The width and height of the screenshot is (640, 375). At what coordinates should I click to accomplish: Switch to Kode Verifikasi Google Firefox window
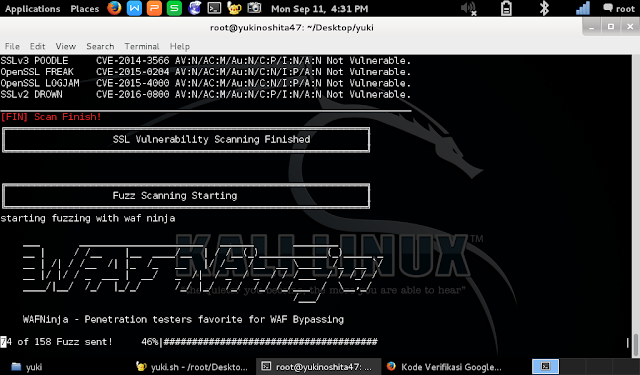[x=444, y=366]
